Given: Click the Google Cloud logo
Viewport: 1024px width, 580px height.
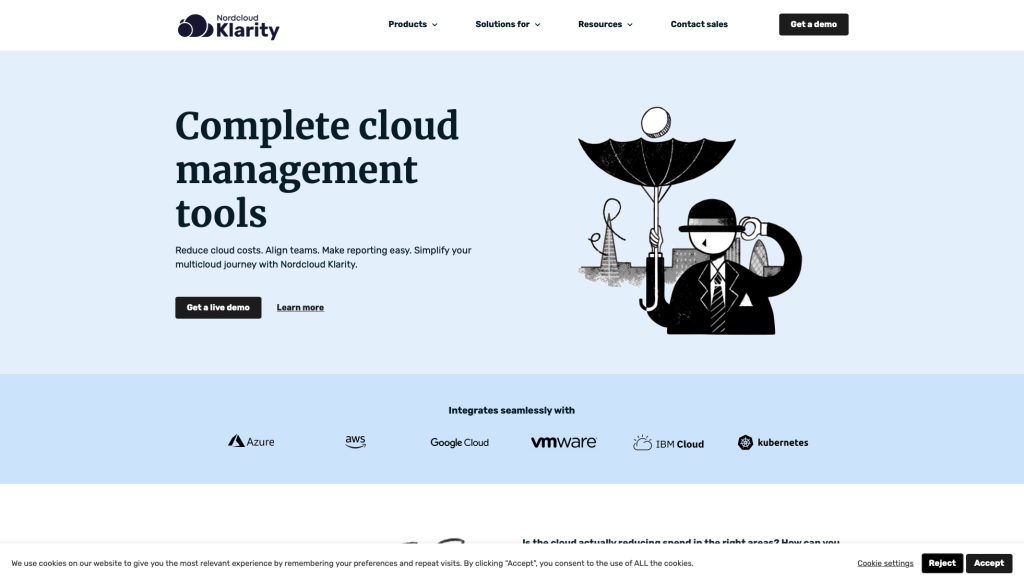Looking at the screenshot, I should (x=459, y=442).
